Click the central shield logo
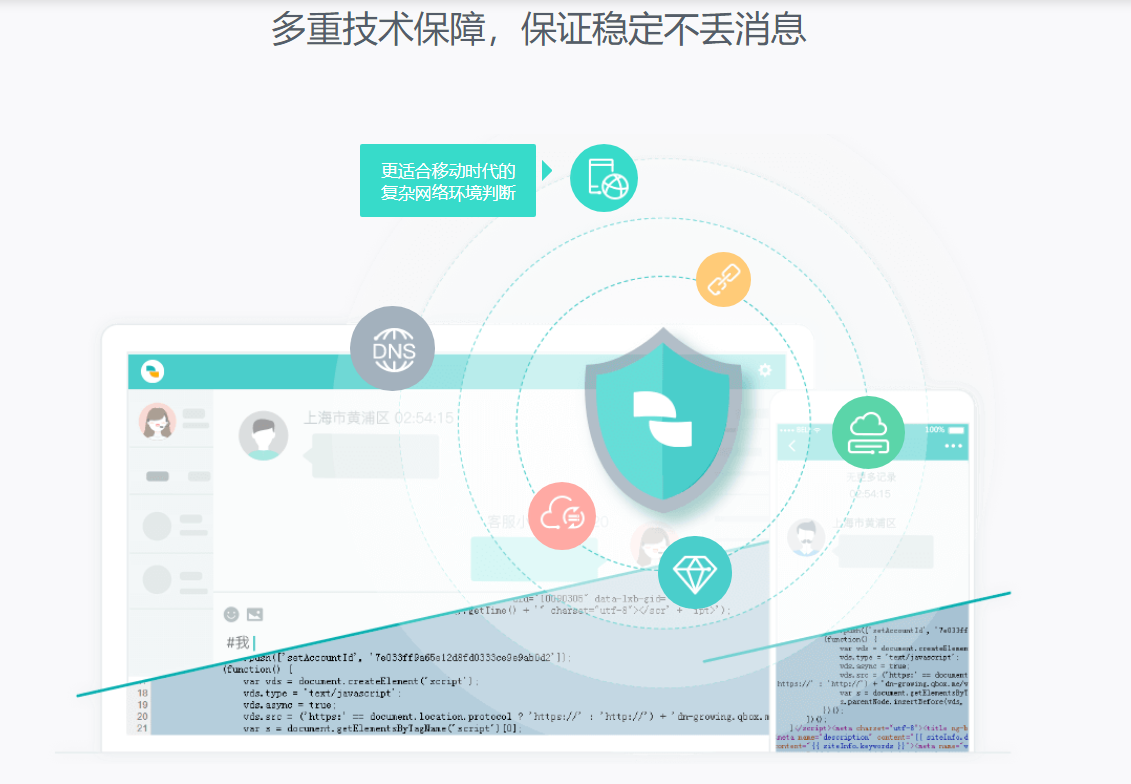This screenshot has height=784, width=1131. (x=663, y=420)
